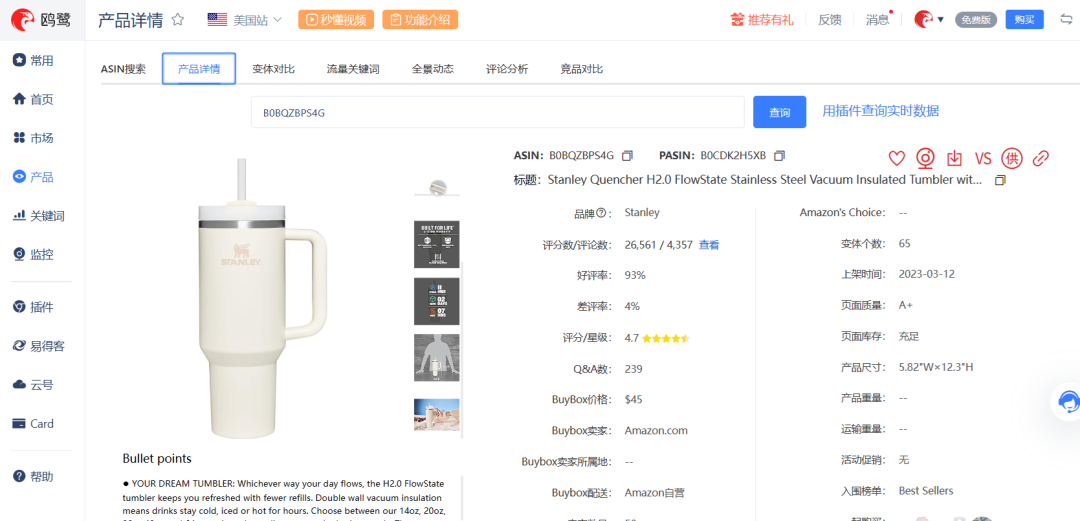Click the 购买 button
This screenshot has width=1080, height=521.
coord(1024,19)
